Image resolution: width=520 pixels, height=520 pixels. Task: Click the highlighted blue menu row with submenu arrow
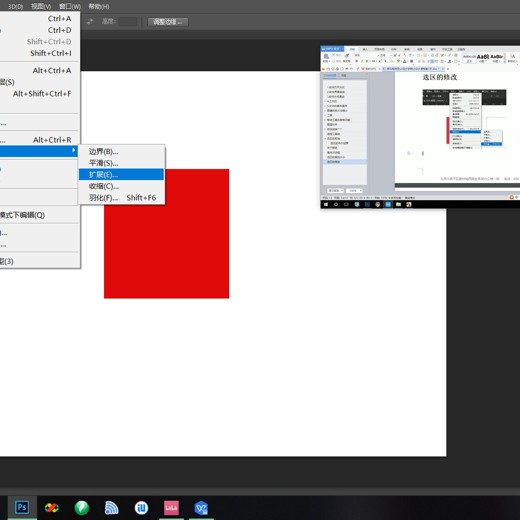click(x=39, y=151)
